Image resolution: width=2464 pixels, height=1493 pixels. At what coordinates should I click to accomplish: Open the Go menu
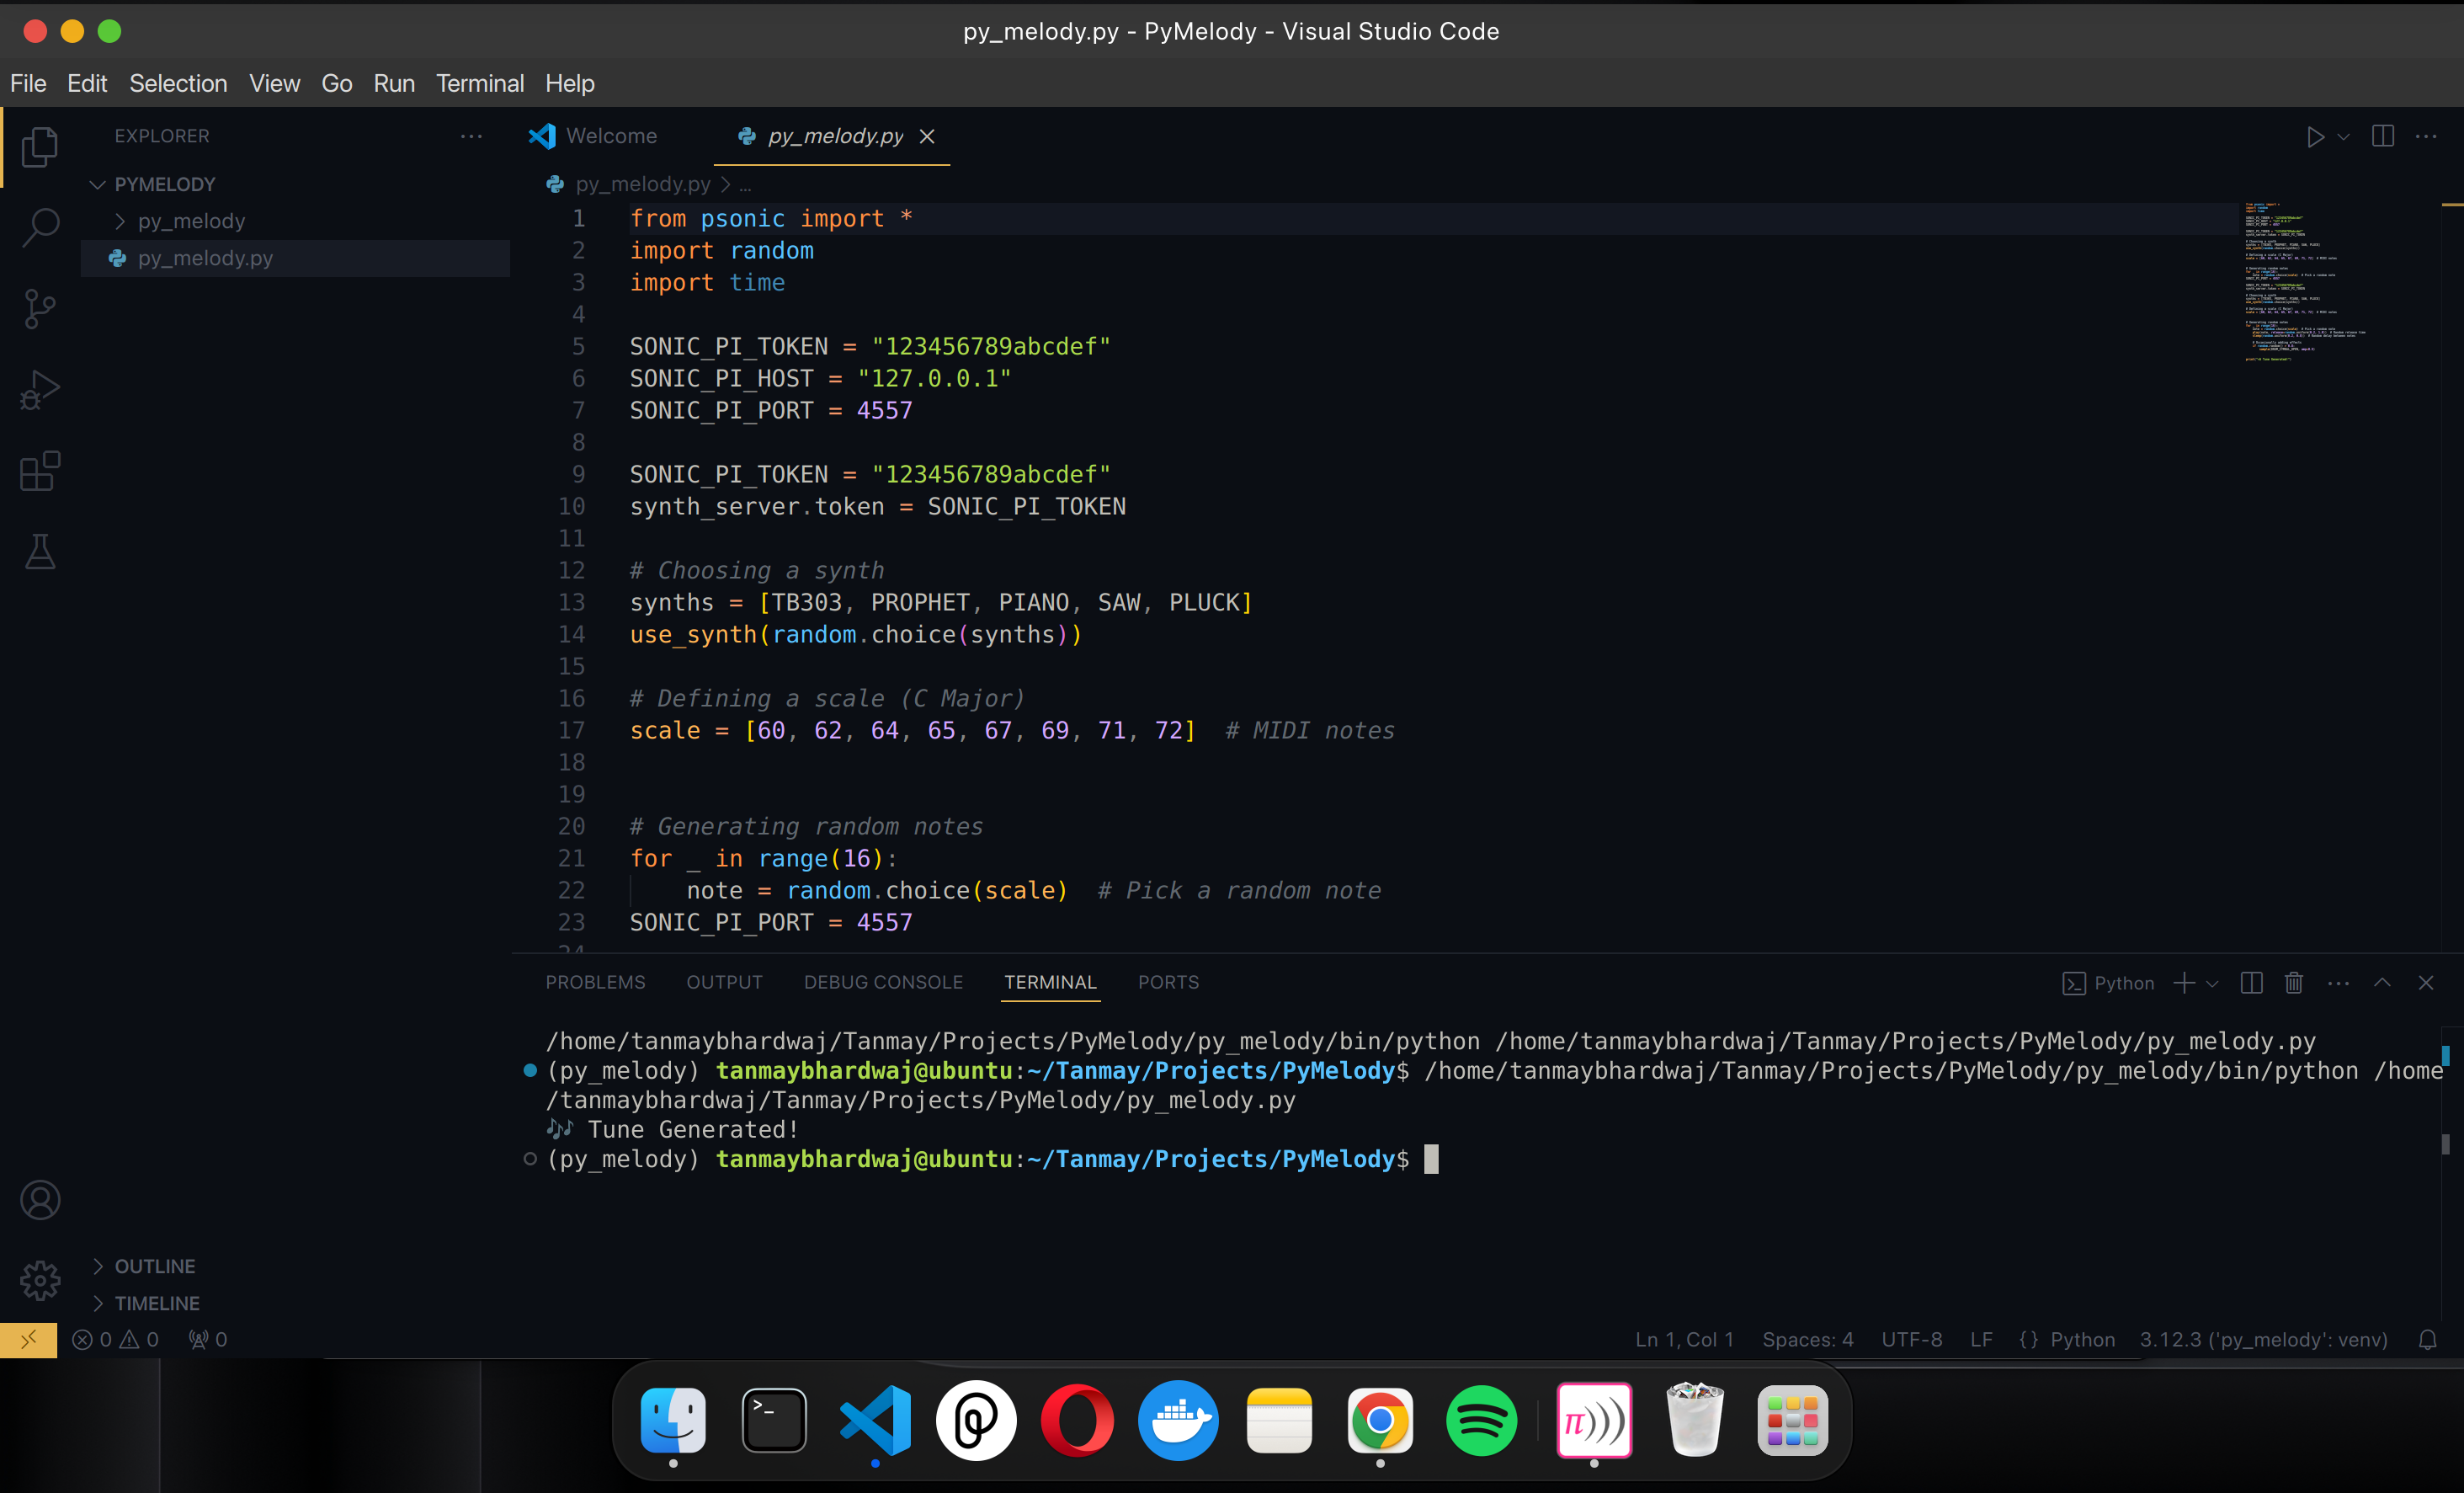(x=337, y=83)
